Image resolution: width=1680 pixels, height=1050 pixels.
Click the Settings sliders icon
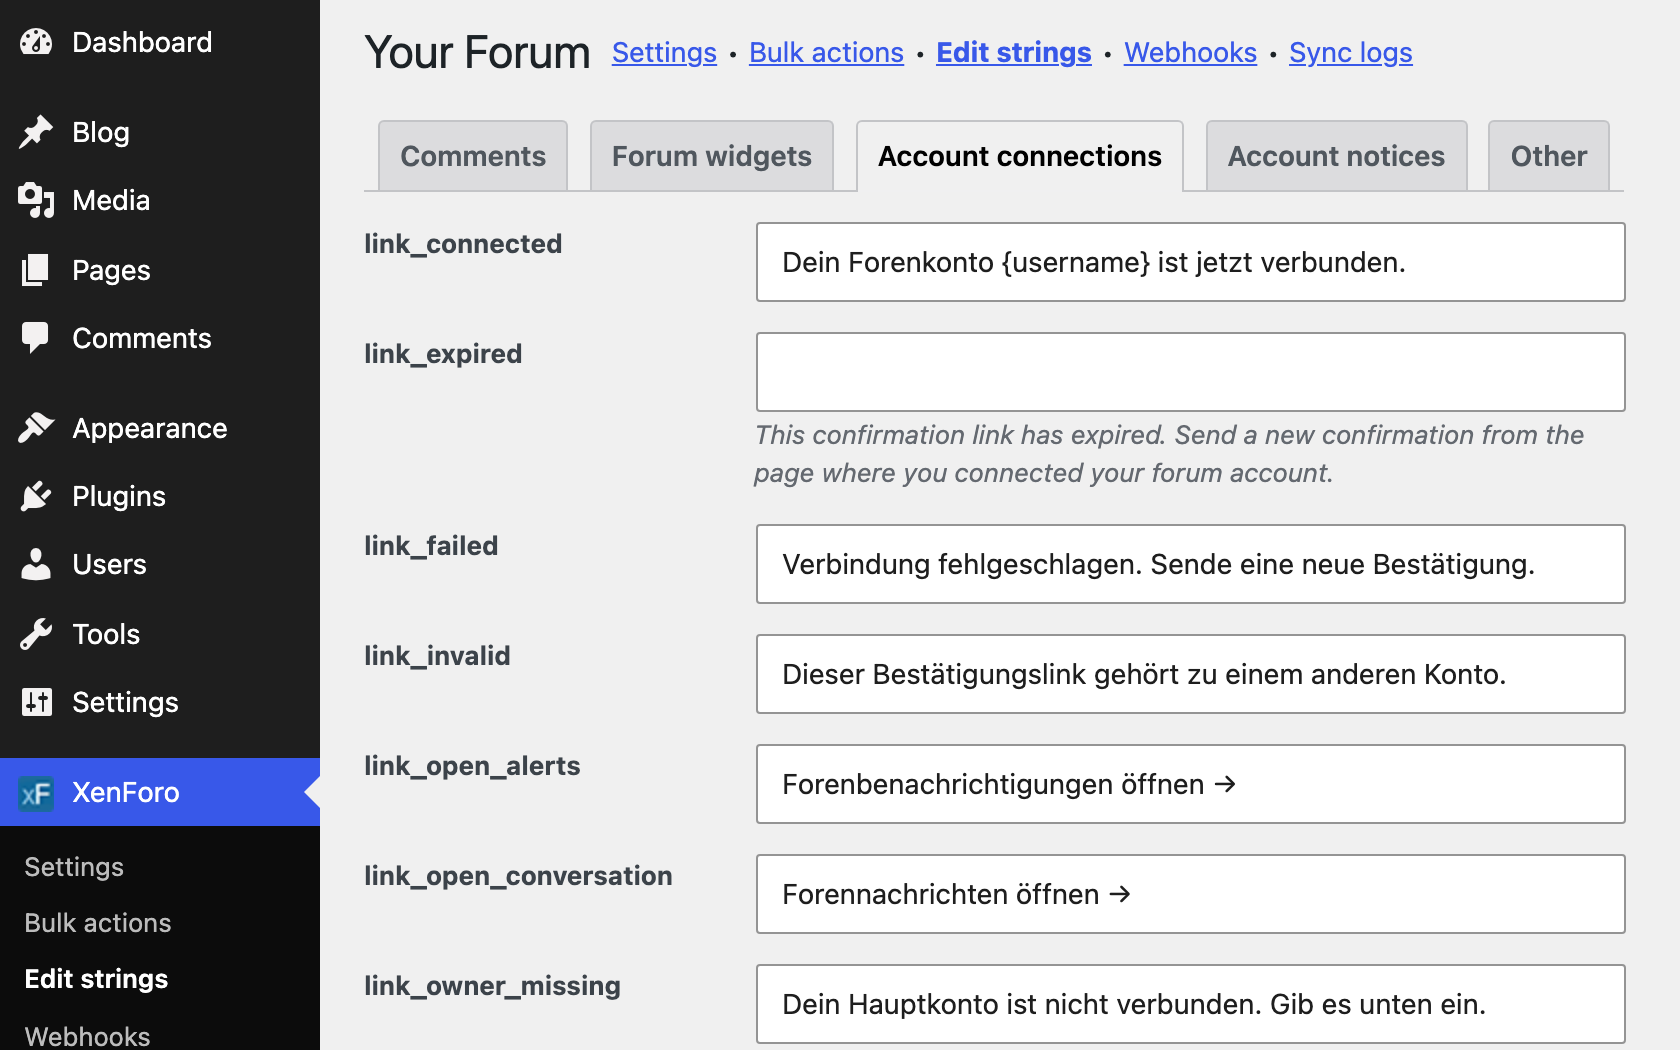[x=36, y=702]
